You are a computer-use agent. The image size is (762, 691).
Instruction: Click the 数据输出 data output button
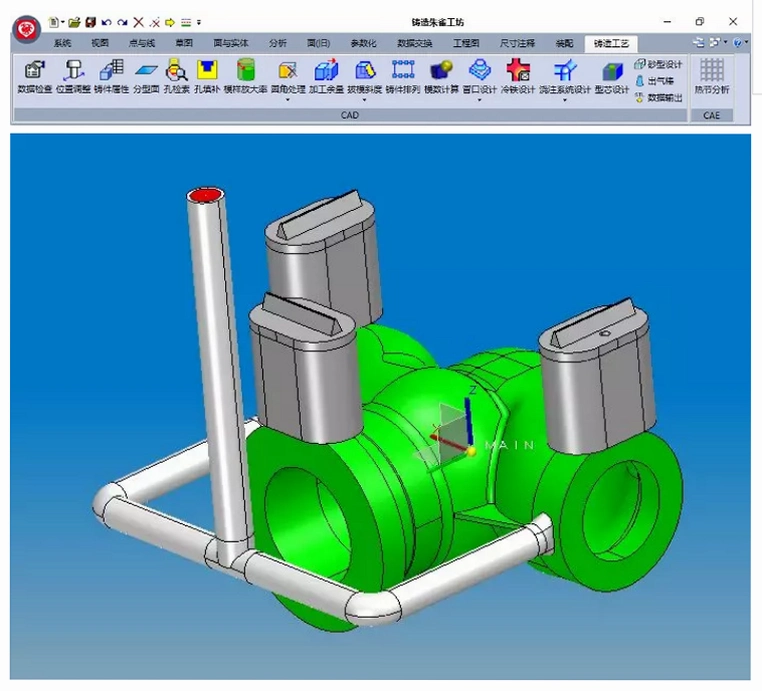coord(658,98)
